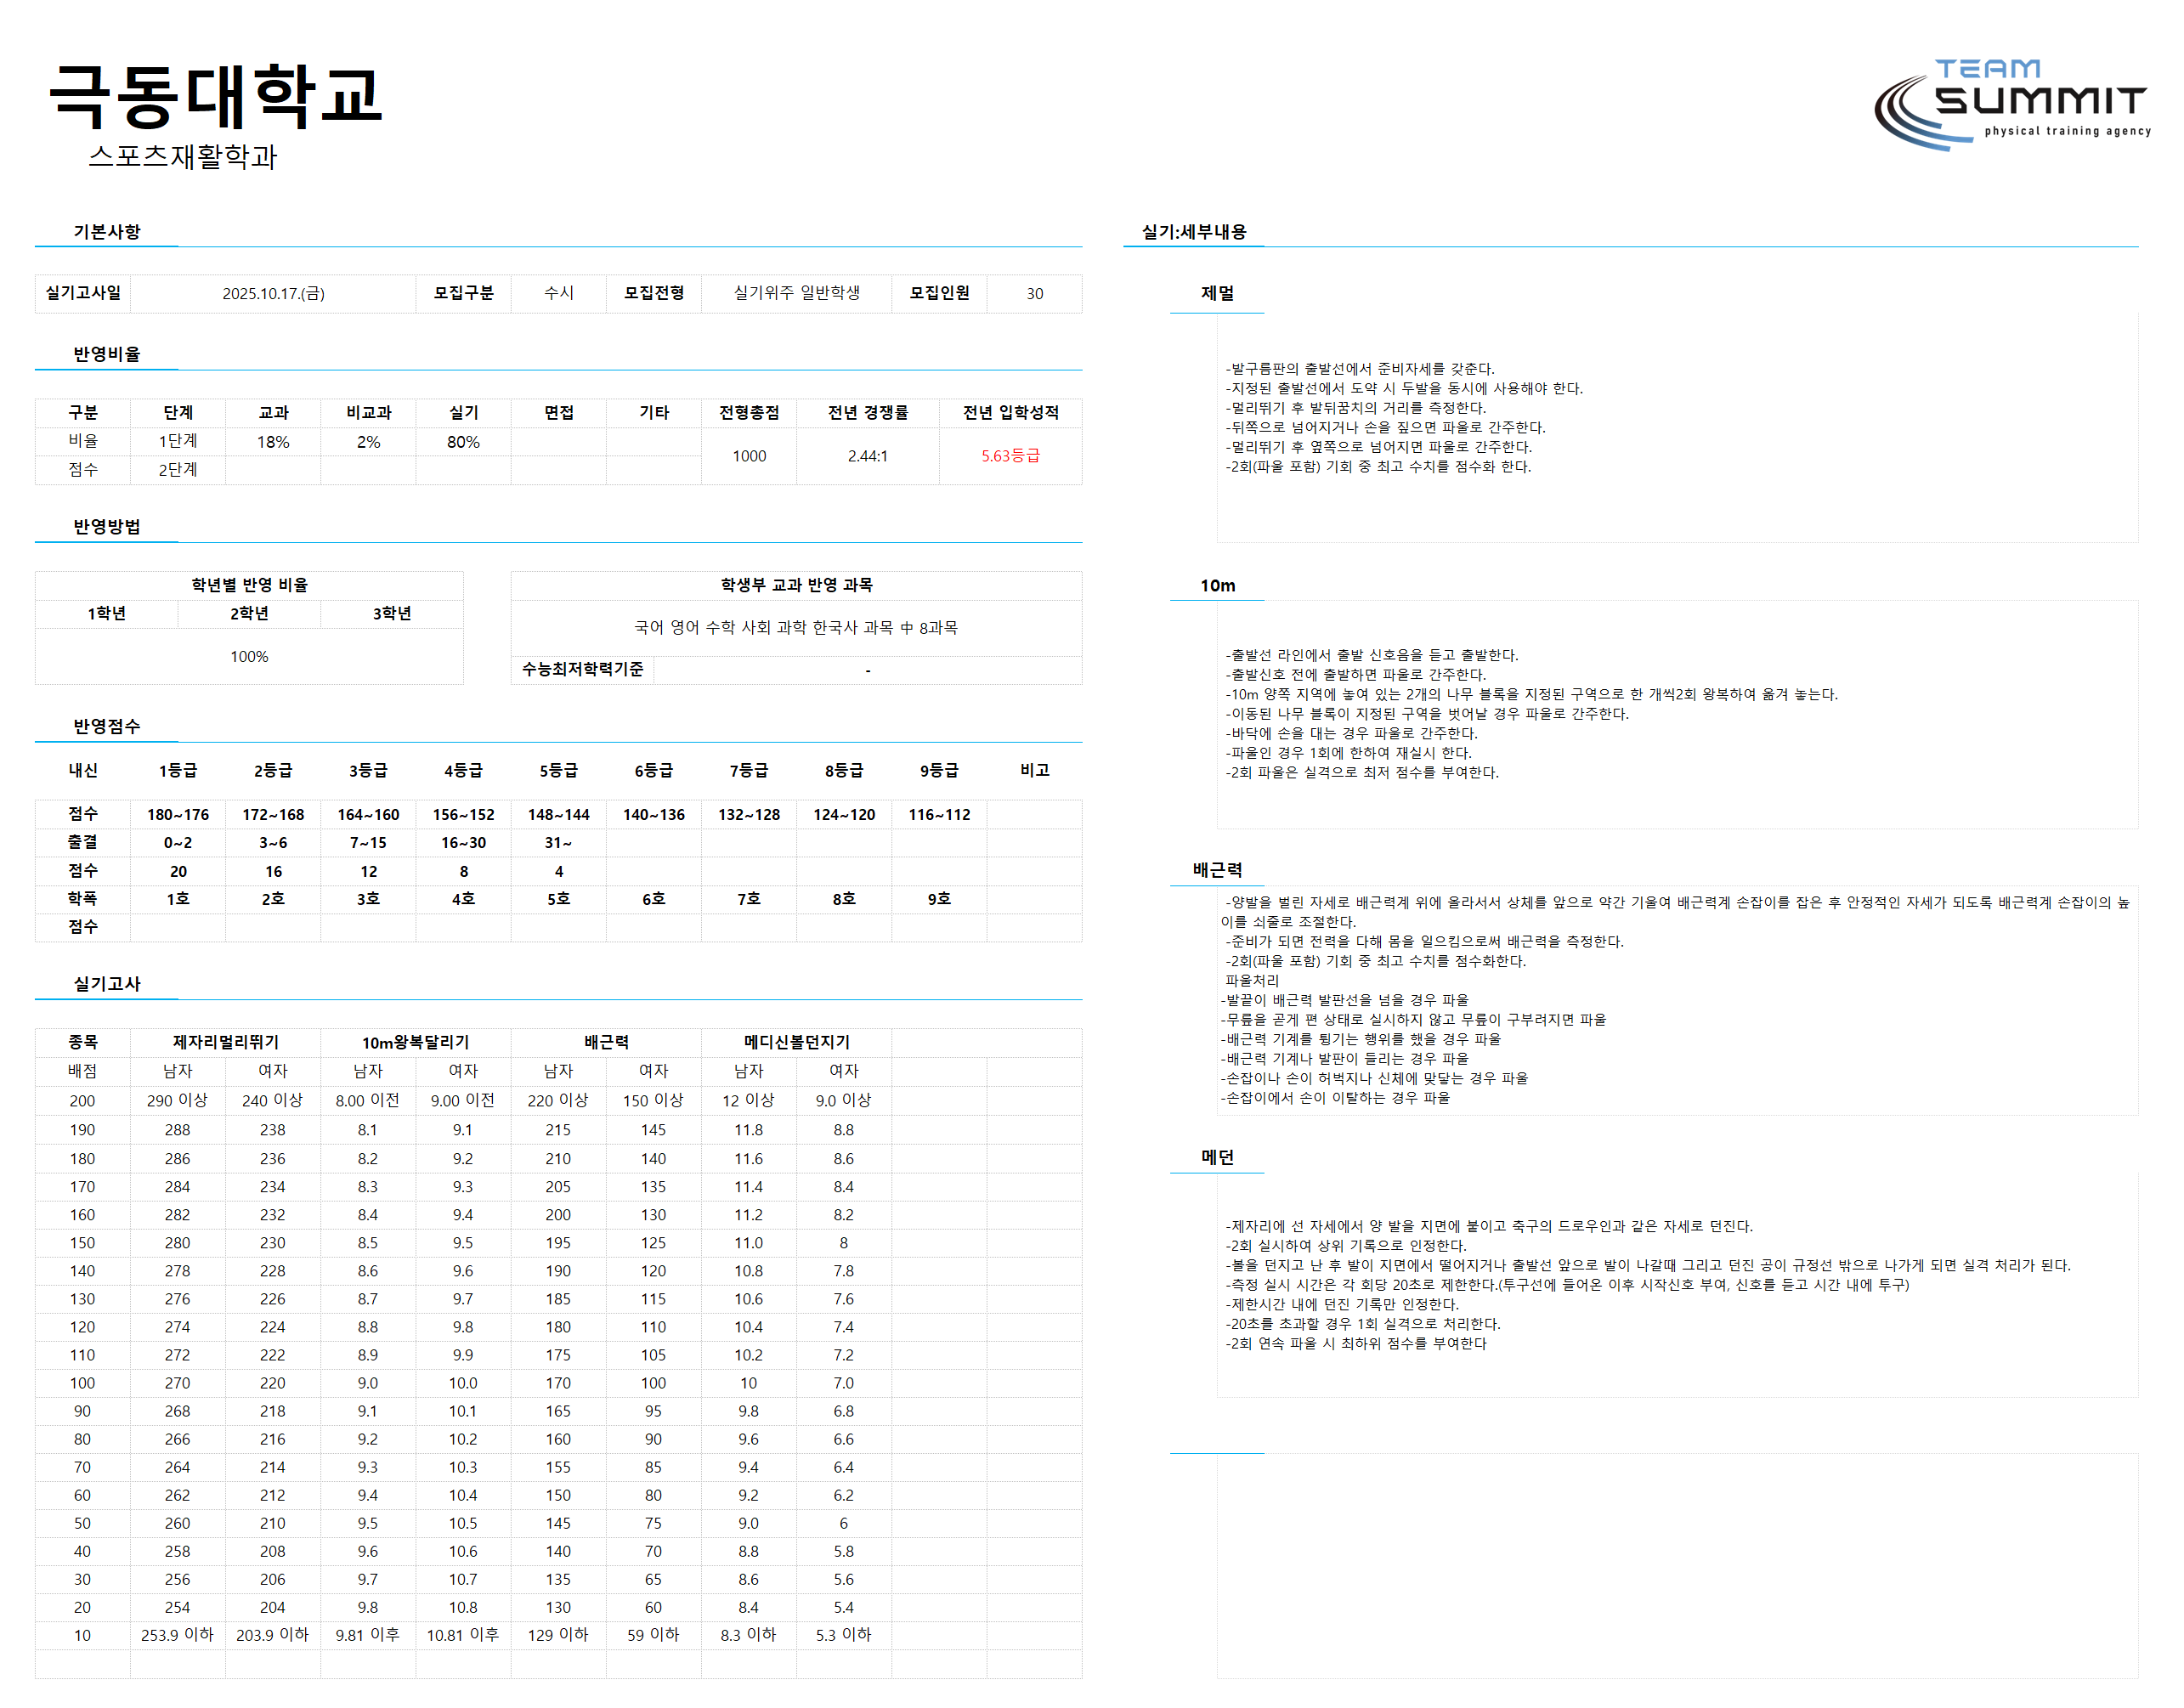Select the 18% 교과 ratio cell

[273, 442]
